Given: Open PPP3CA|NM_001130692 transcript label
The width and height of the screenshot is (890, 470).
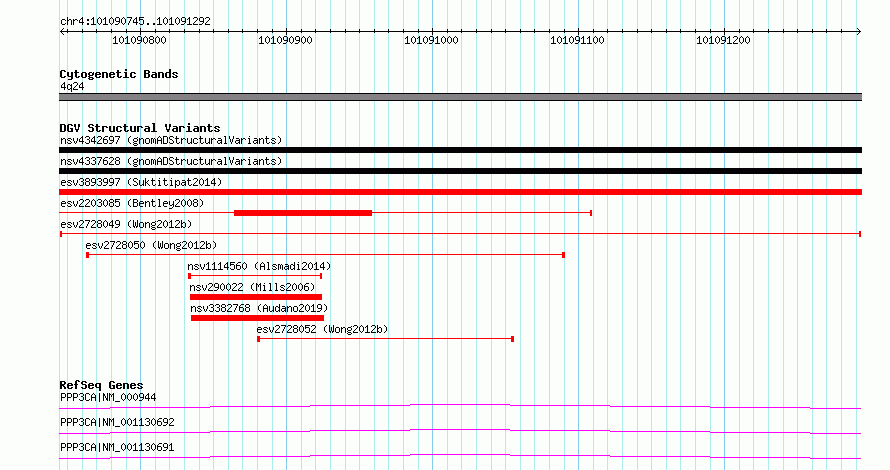Looking at the screenshot, I should [x=117, y=422].
